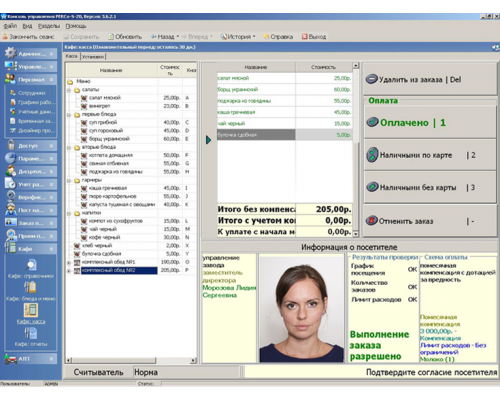Click the Верифик... section icon

point(10,197)
